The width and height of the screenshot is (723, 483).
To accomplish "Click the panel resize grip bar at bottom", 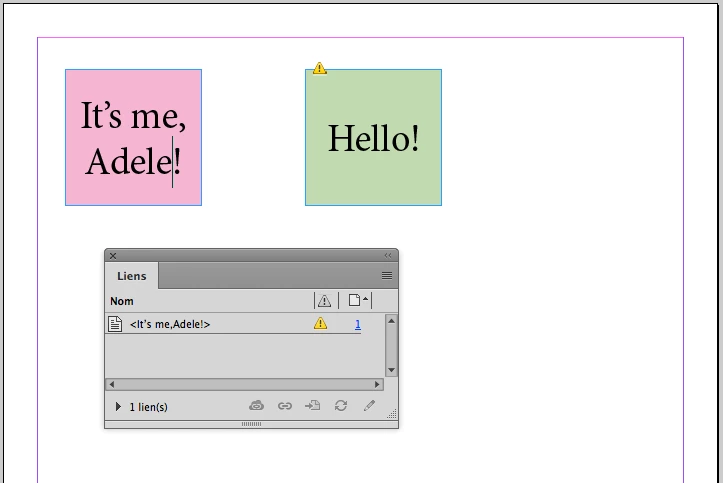I will coord(251,424).
